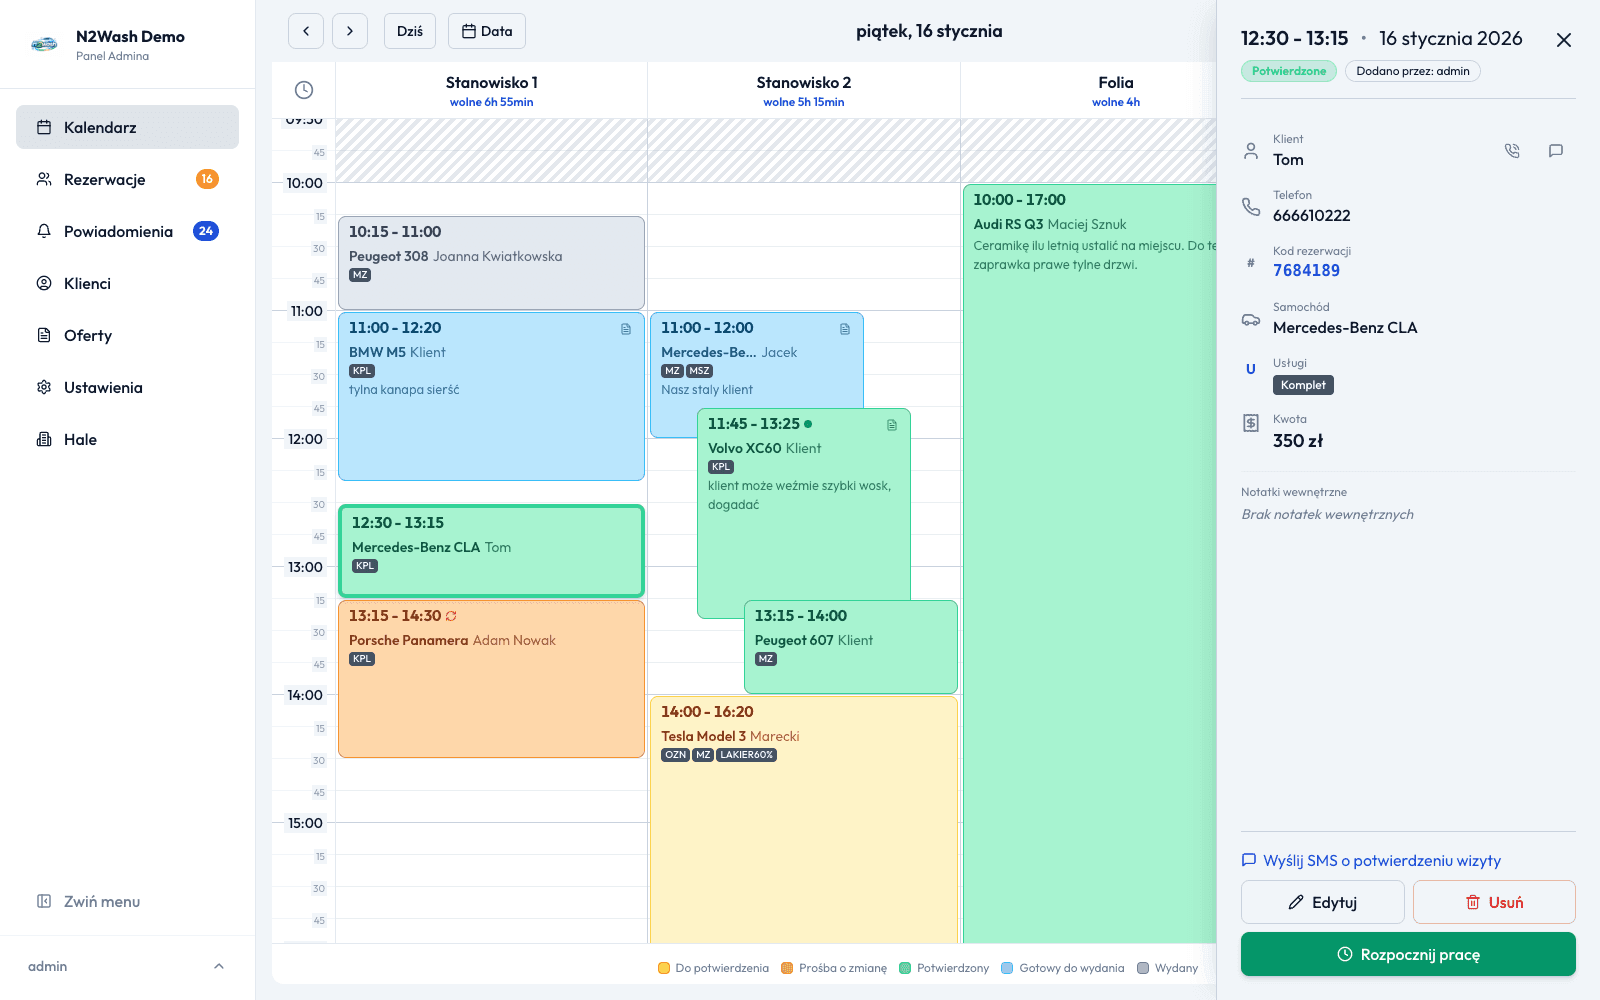The image size is (1600, 1000).
Task: Open the chat message icon for client Tom
Action: 1556,150
